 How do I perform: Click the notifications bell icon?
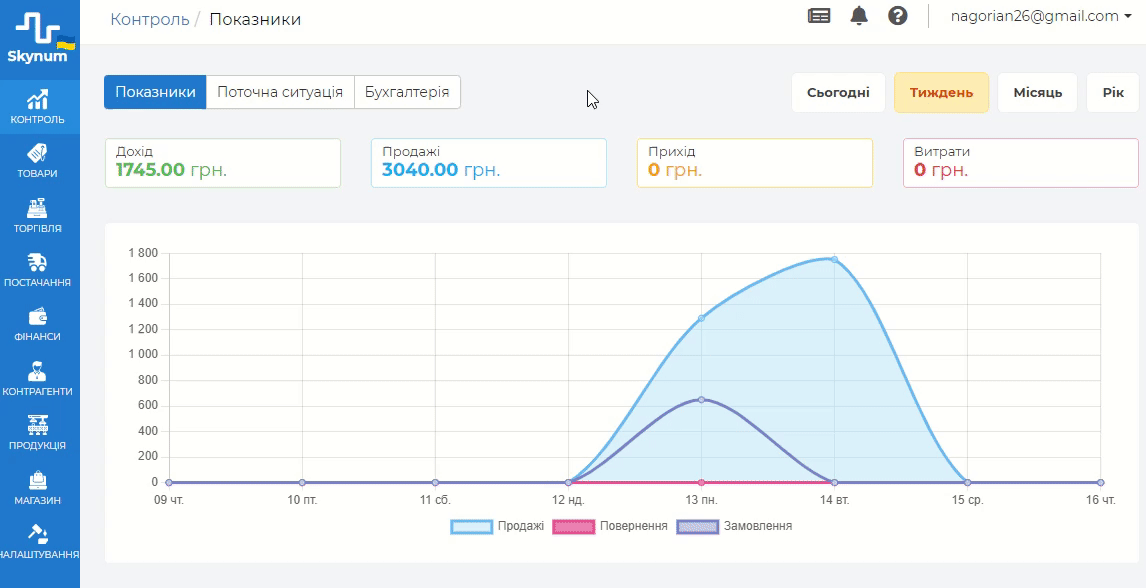point(859,16)
